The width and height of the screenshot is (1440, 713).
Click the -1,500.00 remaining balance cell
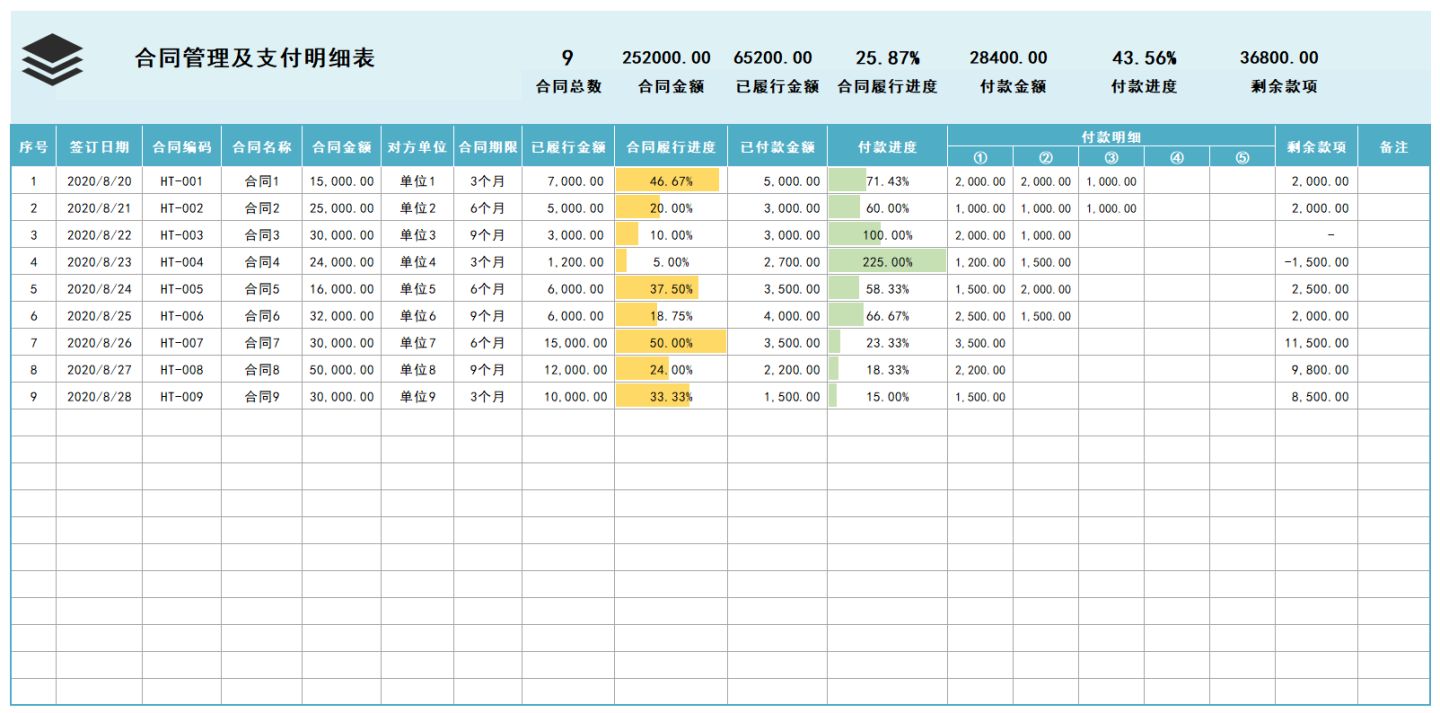tap(1316, 262)
